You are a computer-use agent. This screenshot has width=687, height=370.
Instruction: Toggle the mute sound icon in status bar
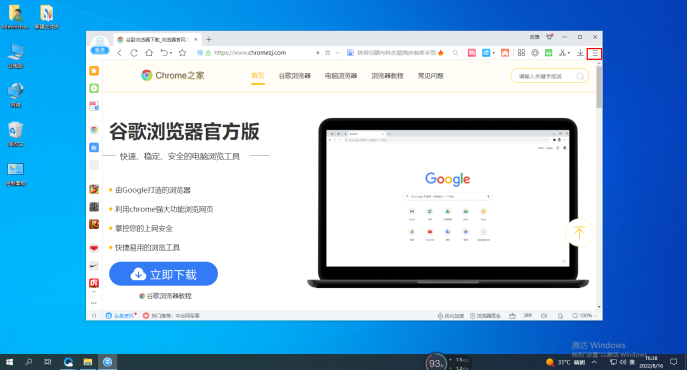pyautogui.click(x=544, y=316)
